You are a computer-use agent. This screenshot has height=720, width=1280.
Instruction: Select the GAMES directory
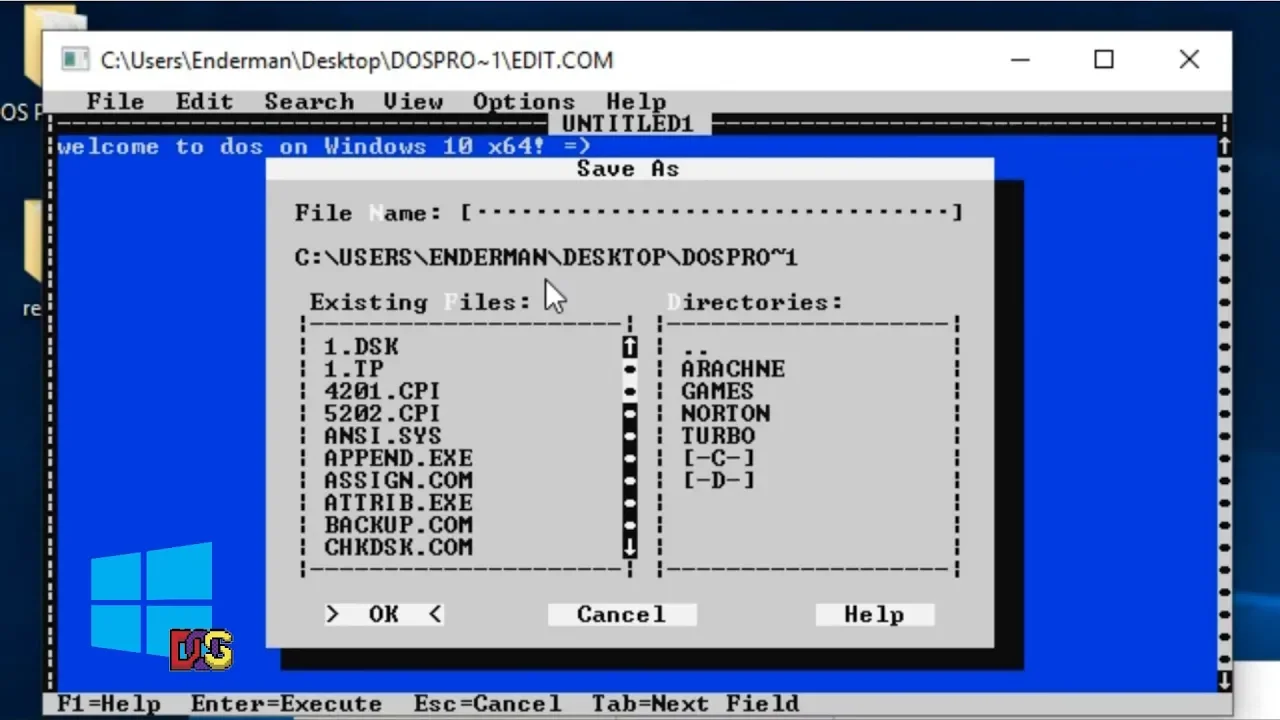(717, 391)
